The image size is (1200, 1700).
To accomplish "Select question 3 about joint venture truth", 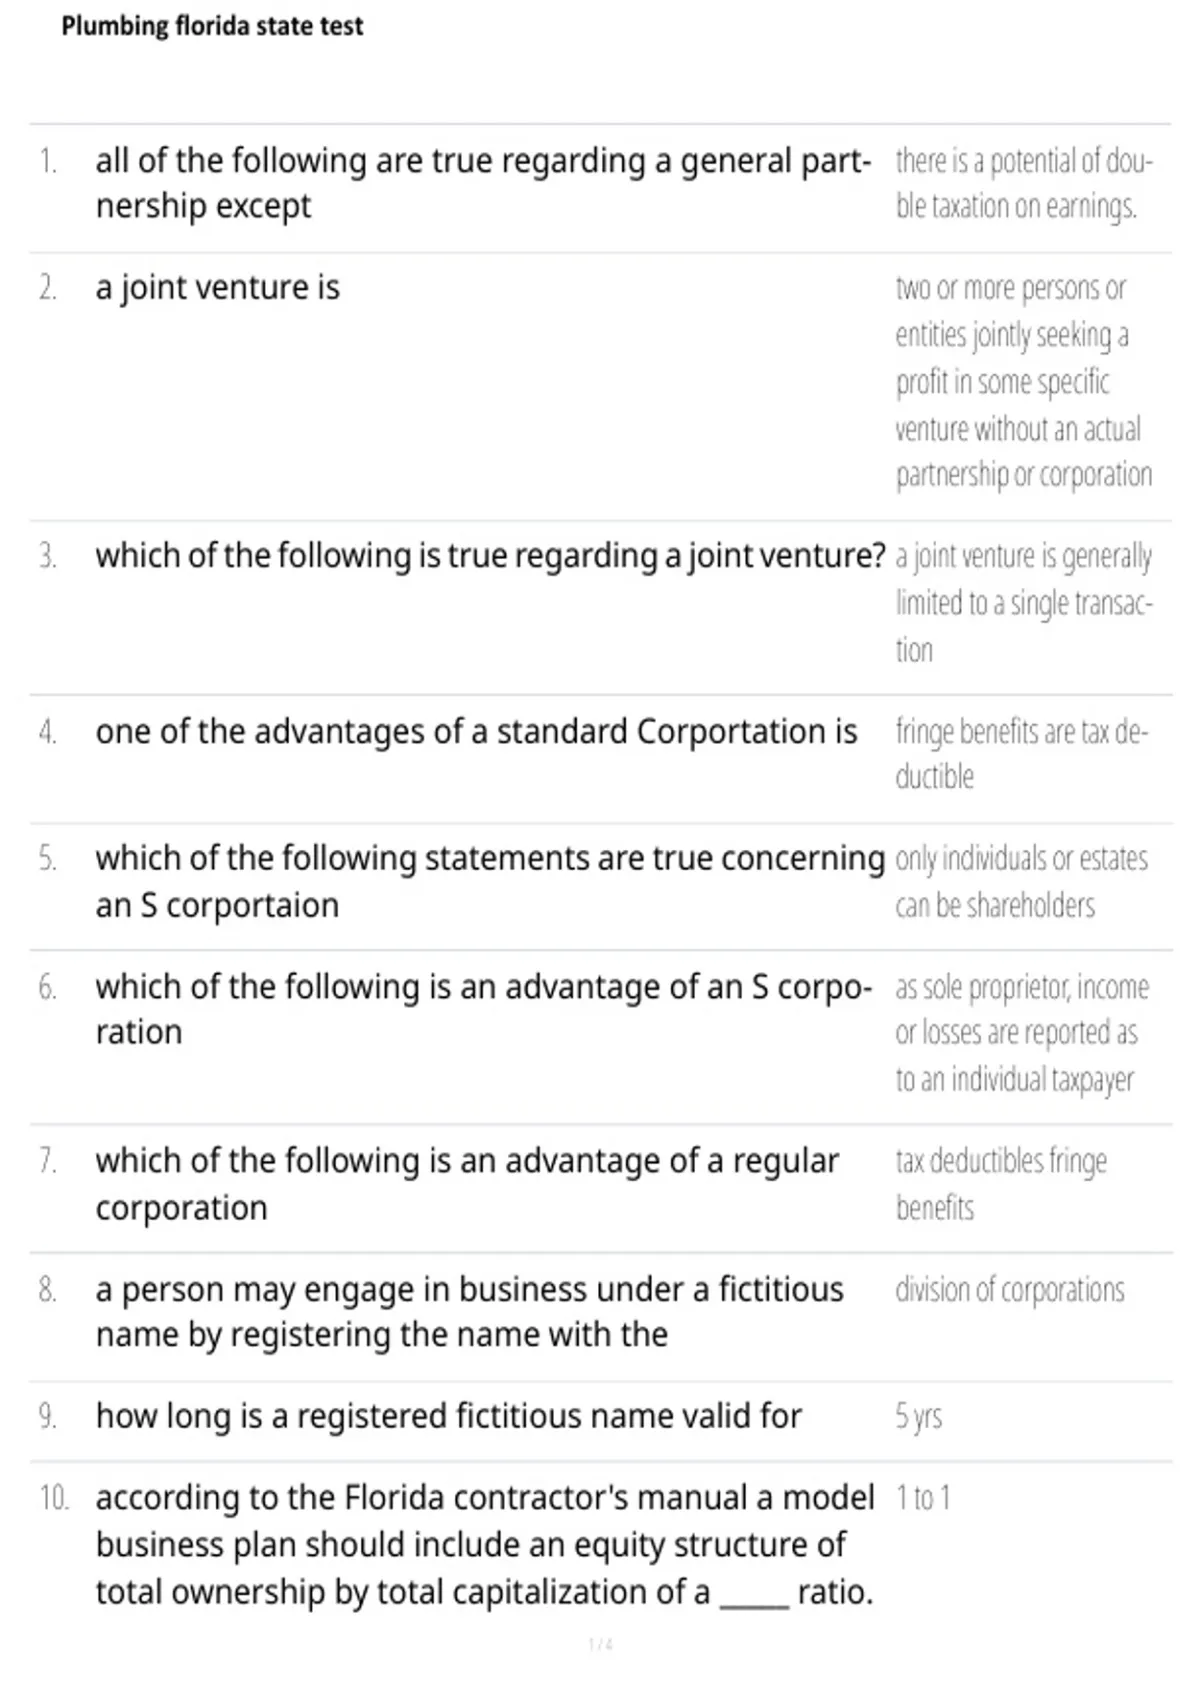I will [x=491, y=555].
